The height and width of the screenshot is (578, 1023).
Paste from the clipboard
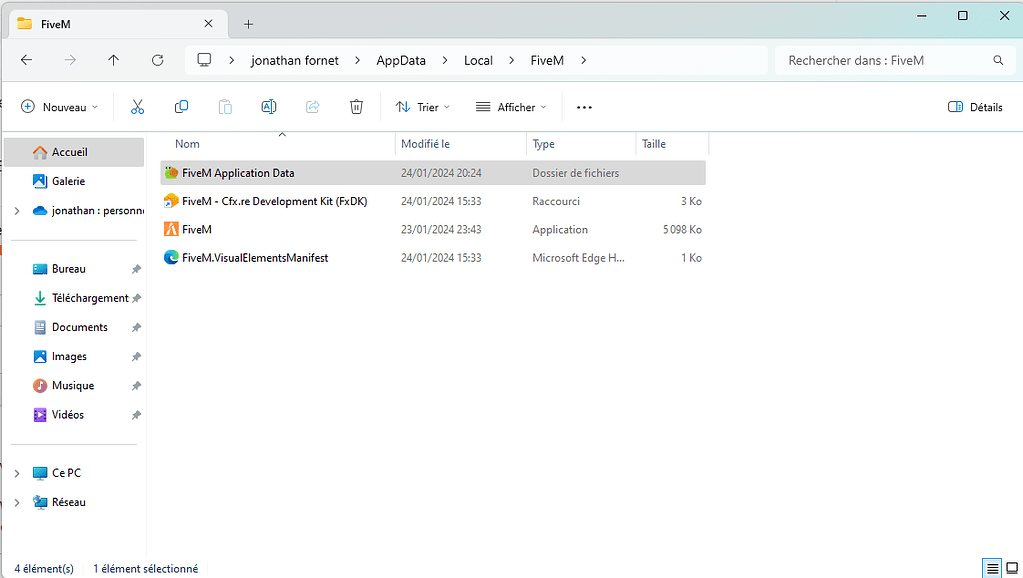point(224,107)
